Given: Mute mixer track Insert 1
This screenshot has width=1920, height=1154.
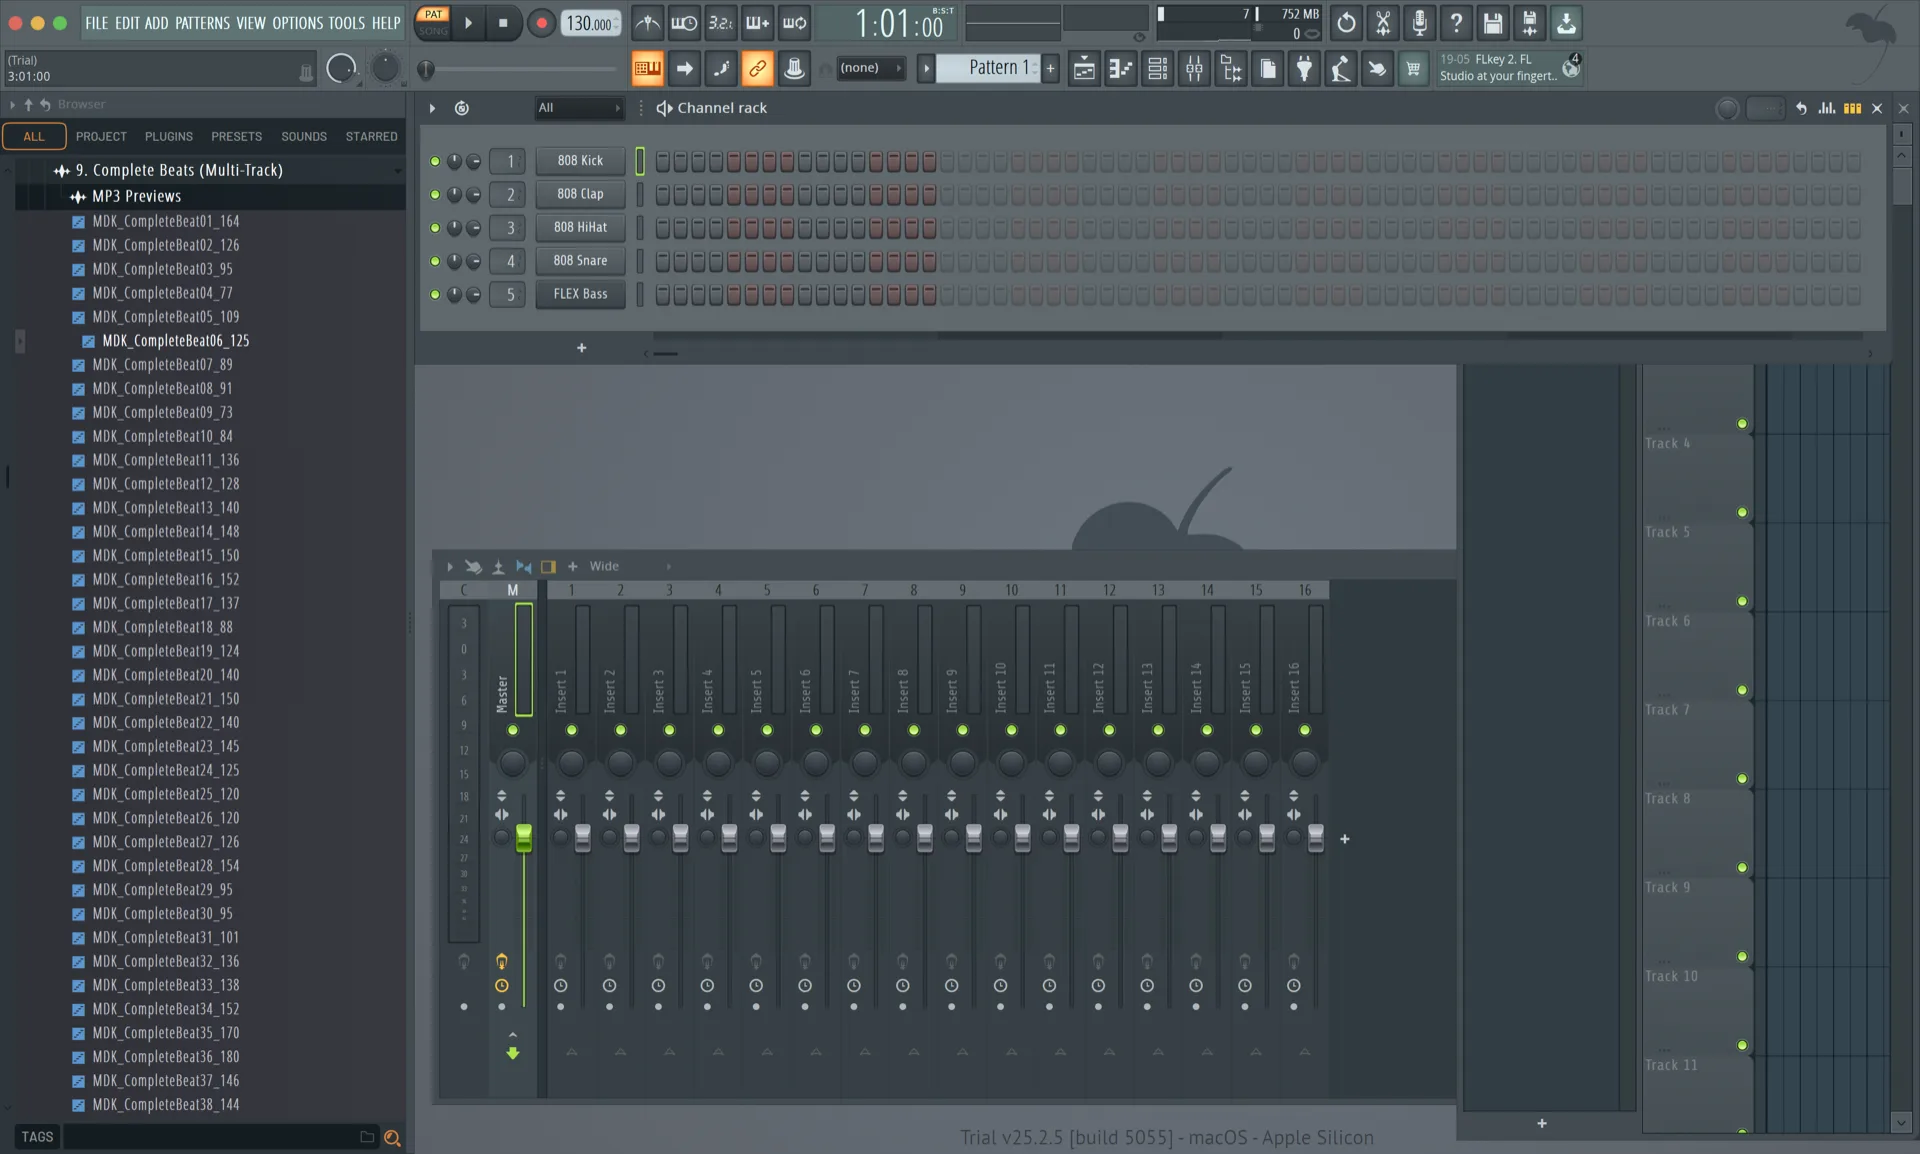Looking at the screenshot, I should (x=572, y=730).
